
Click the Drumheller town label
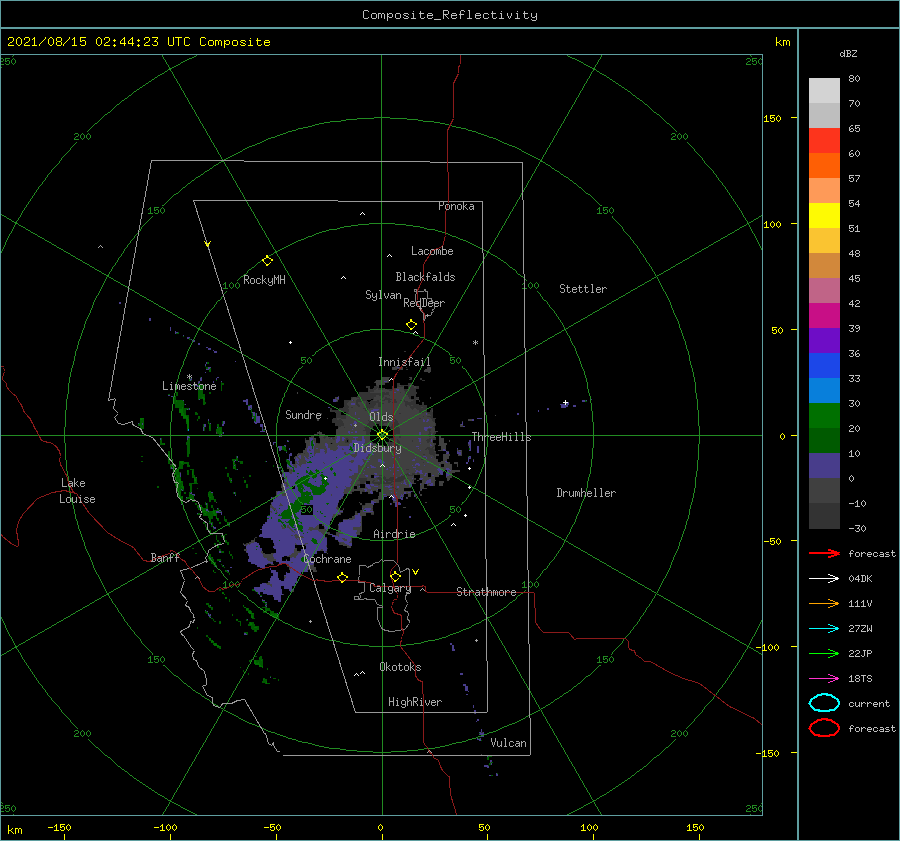click(586, 493)
